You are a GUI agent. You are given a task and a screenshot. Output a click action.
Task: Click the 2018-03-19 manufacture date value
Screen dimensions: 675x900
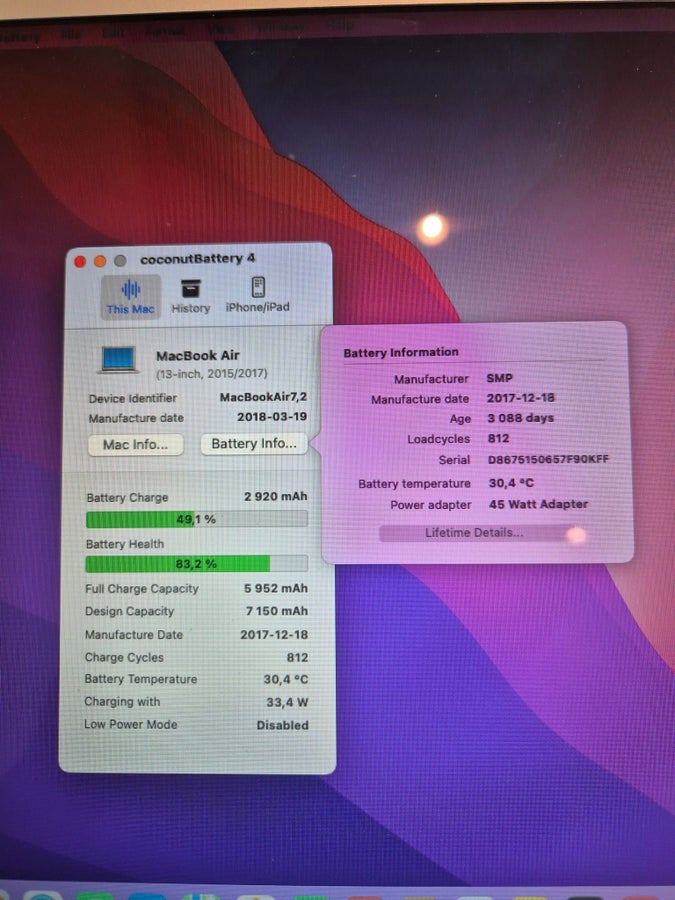(x=272, y=417)
